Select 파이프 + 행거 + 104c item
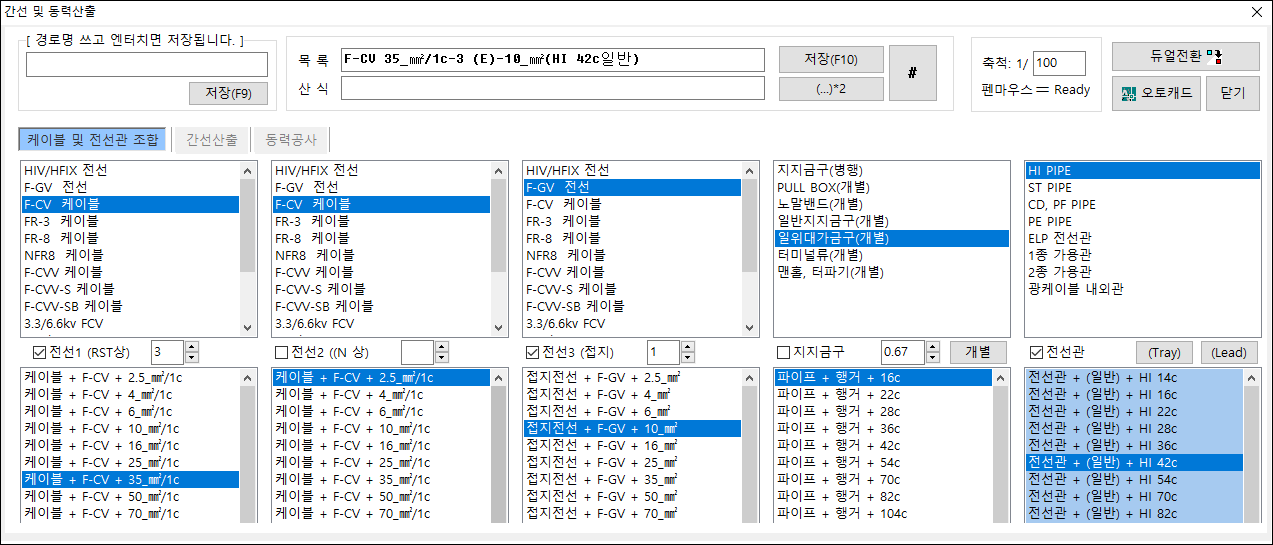1273x545 pixels. [x=883, y=513]
